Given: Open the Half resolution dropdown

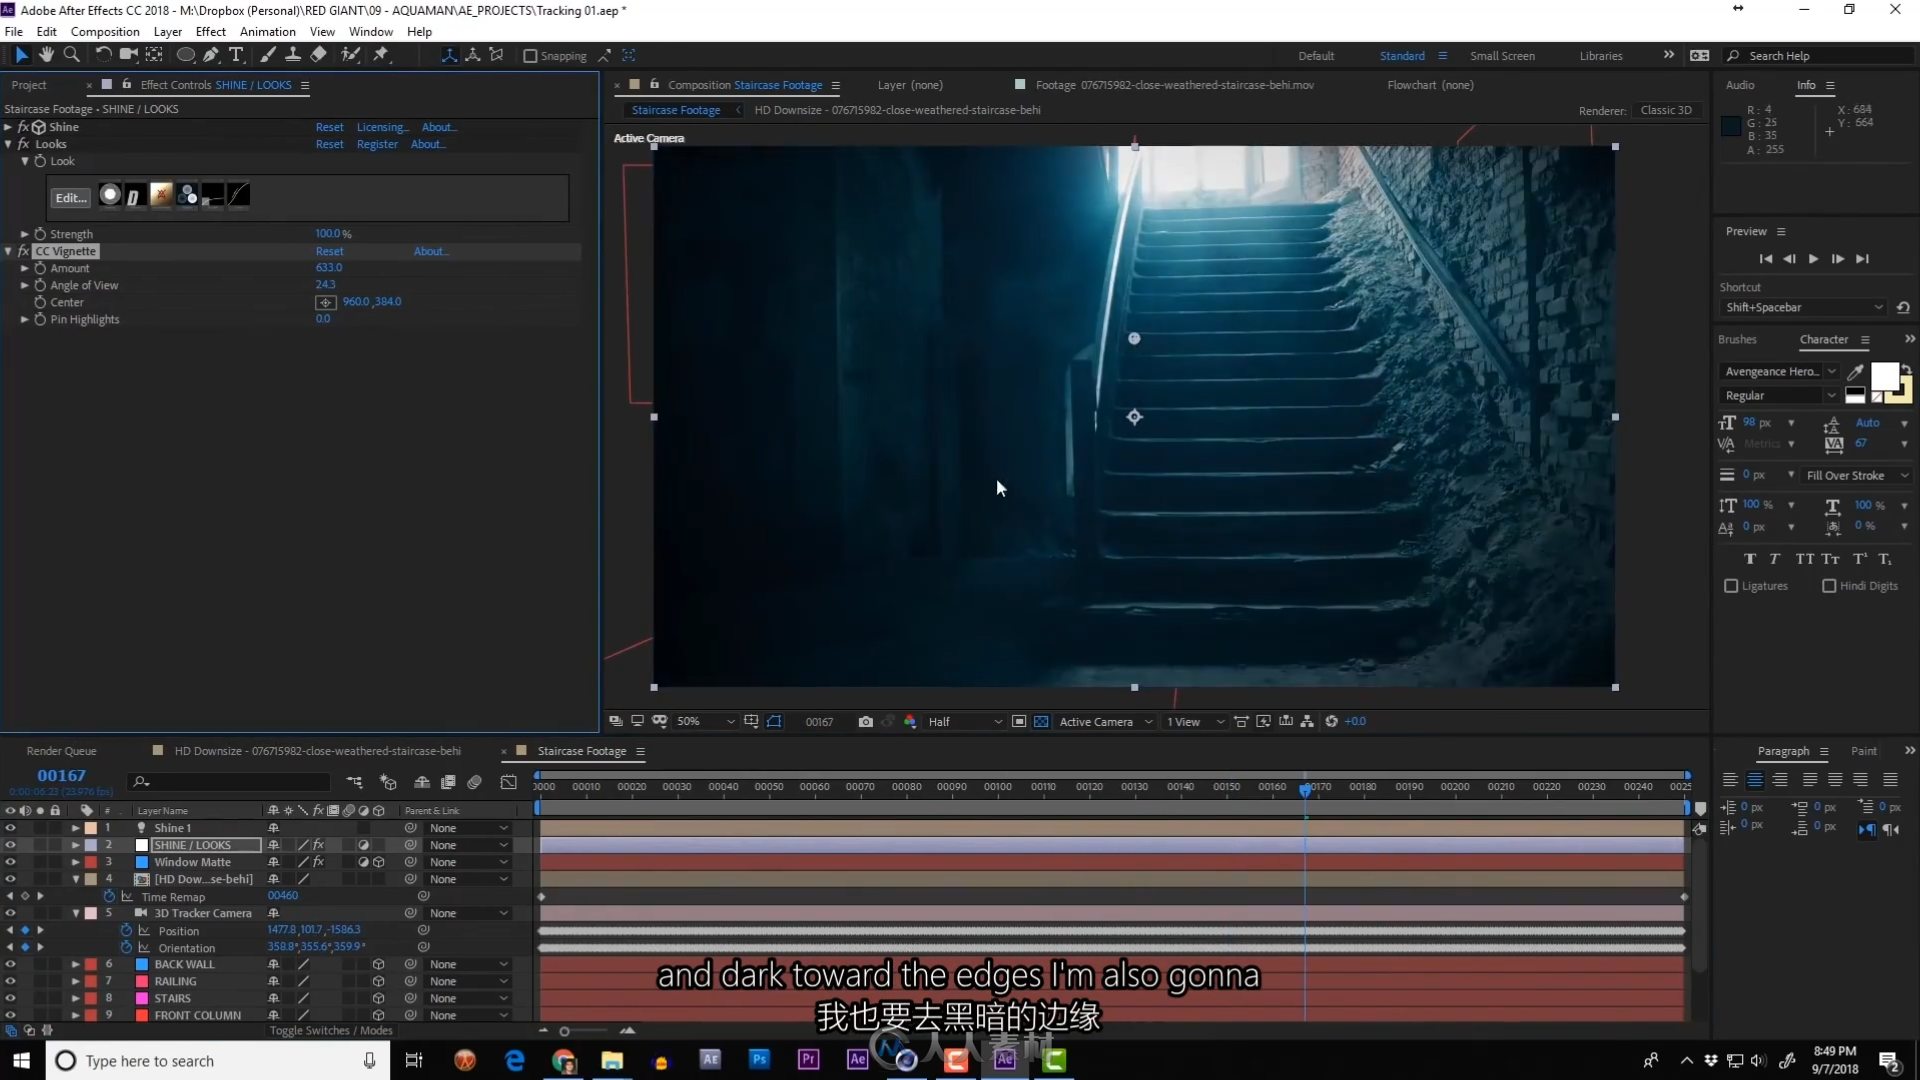Looking at the screenshot, I should [x=964, y=721].
